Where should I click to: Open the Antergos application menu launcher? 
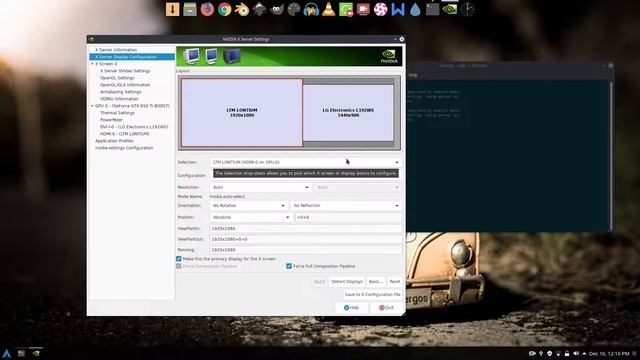7,353
